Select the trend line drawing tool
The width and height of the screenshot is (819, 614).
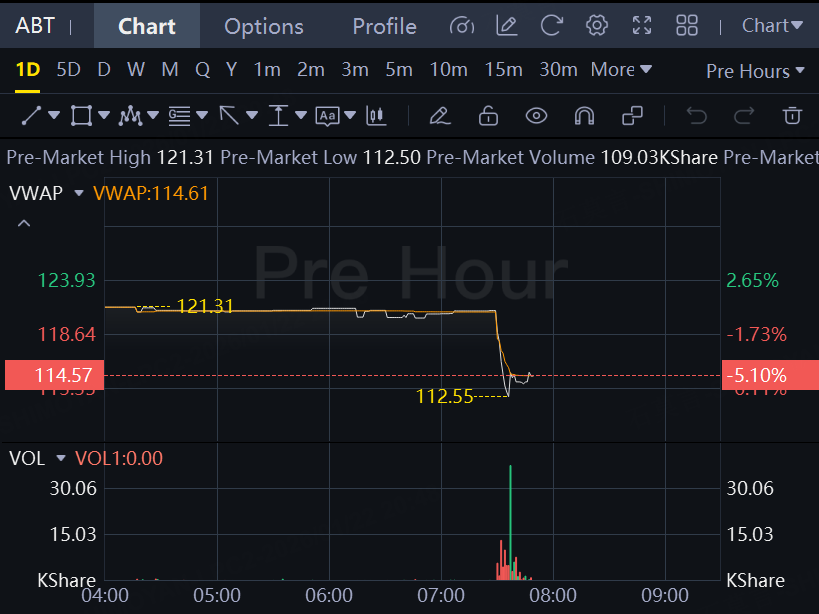pyautogui.click(x=31, y=115)
